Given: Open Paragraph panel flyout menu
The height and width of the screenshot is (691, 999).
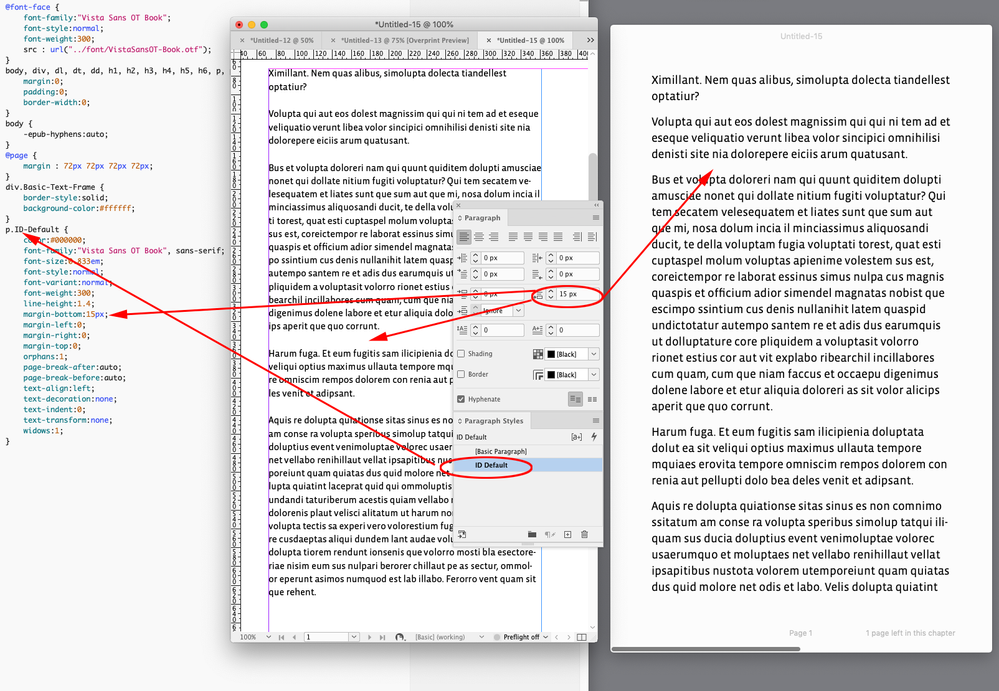Looking at the screenshot, I should click(596, 218).
